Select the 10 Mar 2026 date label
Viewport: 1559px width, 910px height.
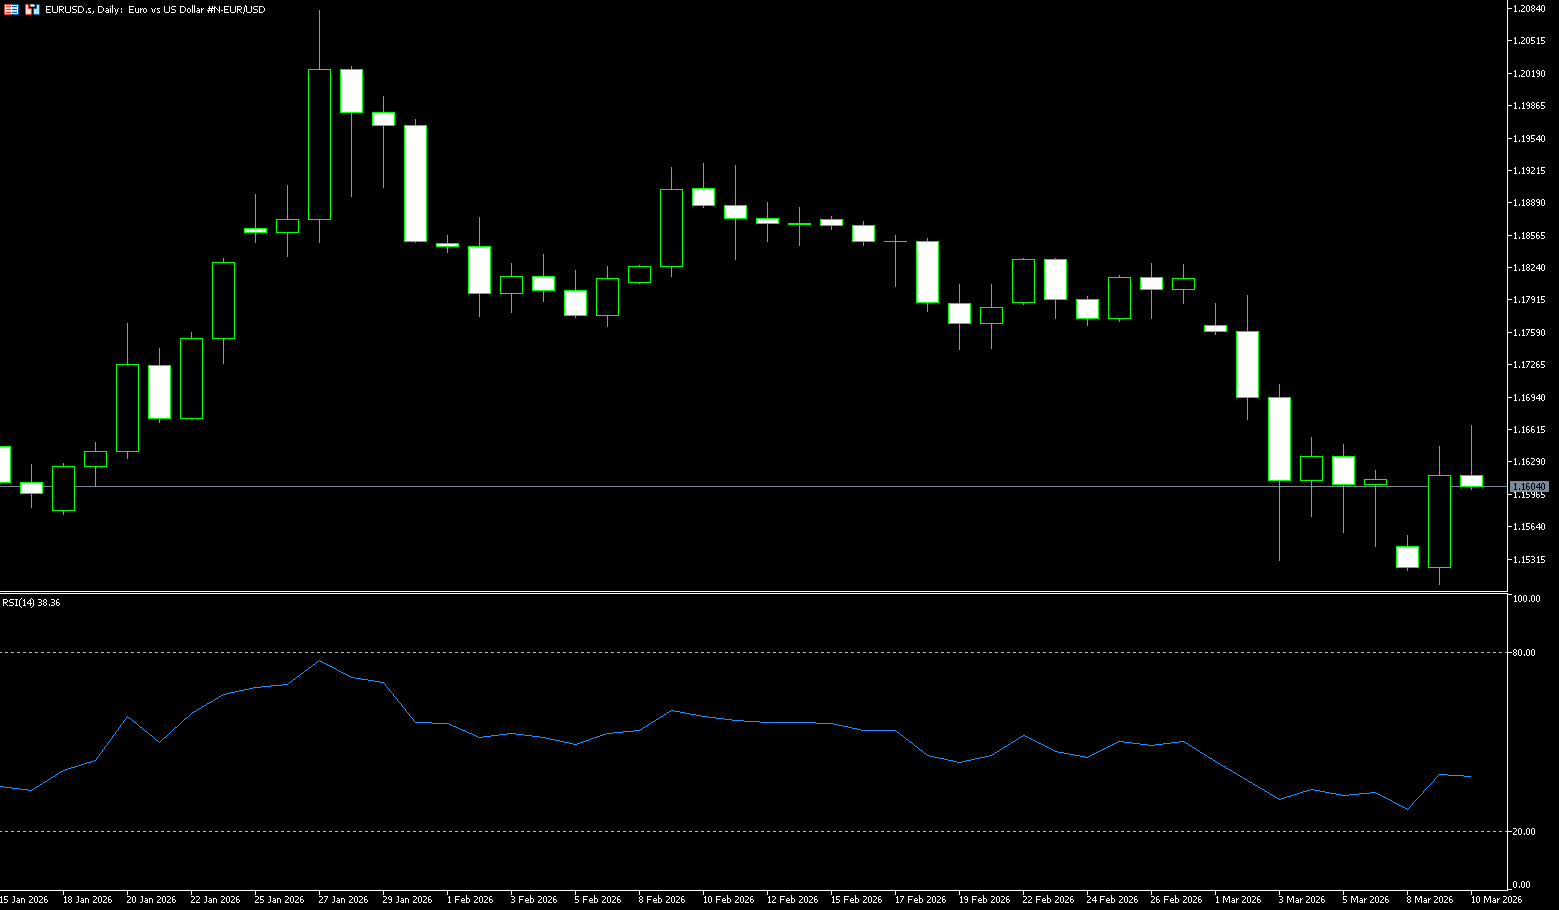[1496, 900]
